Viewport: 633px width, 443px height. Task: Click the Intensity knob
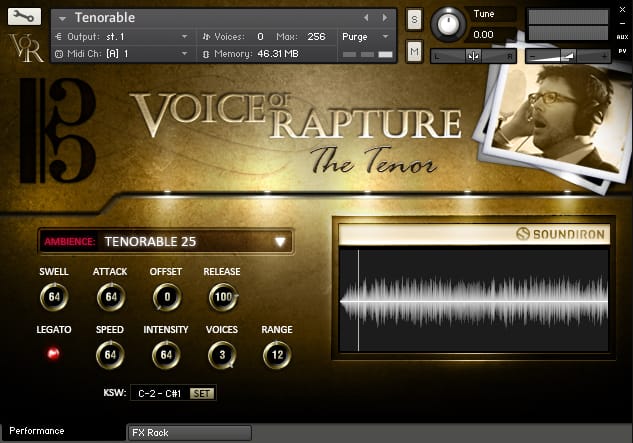click(166, 354)
